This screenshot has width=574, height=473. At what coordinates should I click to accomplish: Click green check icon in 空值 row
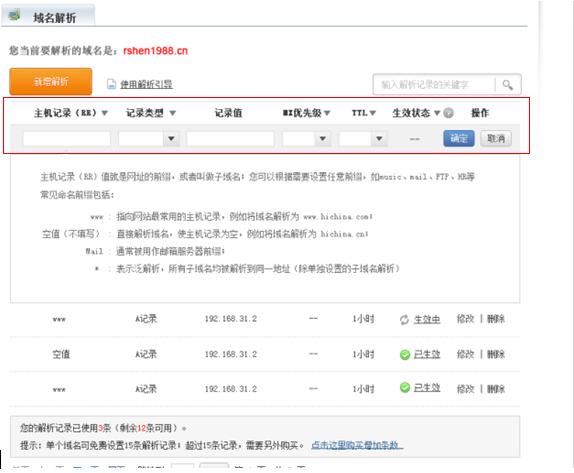405,354
